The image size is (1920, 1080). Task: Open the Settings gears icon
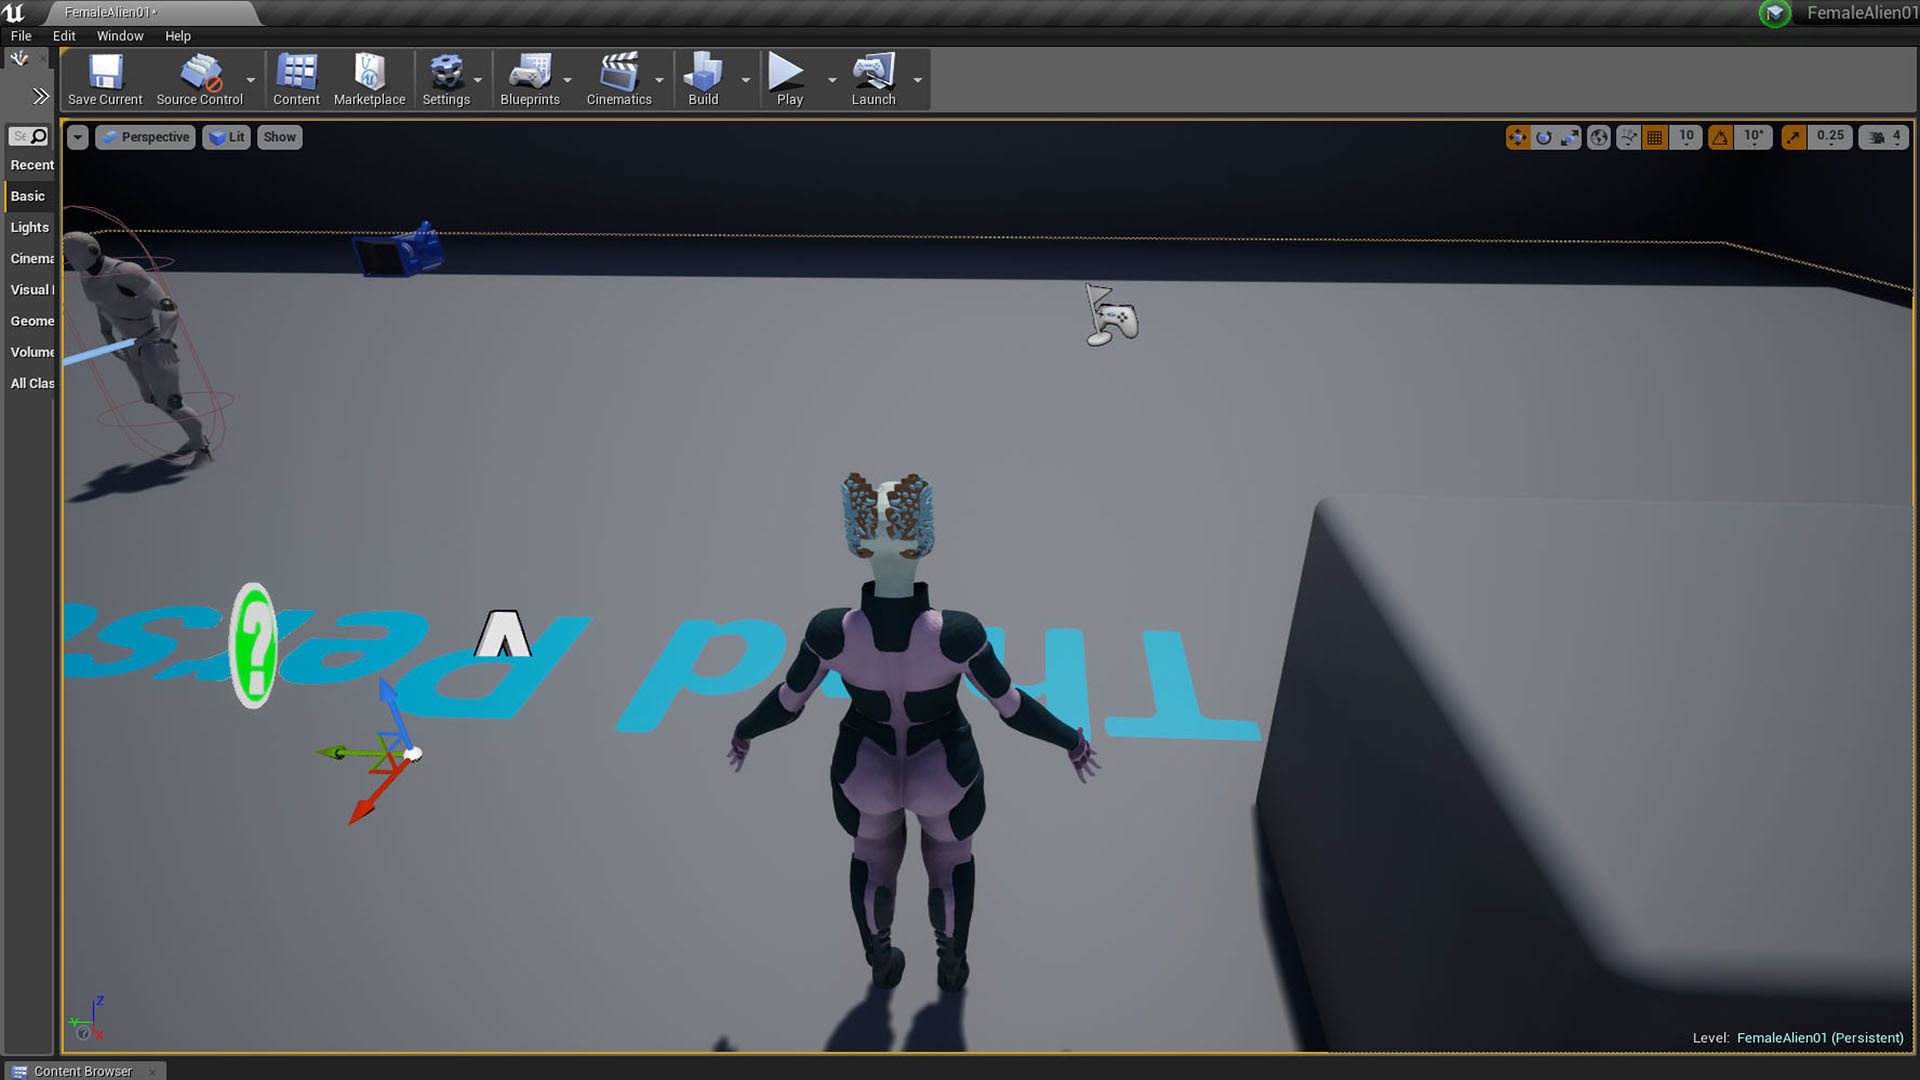click(x=446, y=72)
